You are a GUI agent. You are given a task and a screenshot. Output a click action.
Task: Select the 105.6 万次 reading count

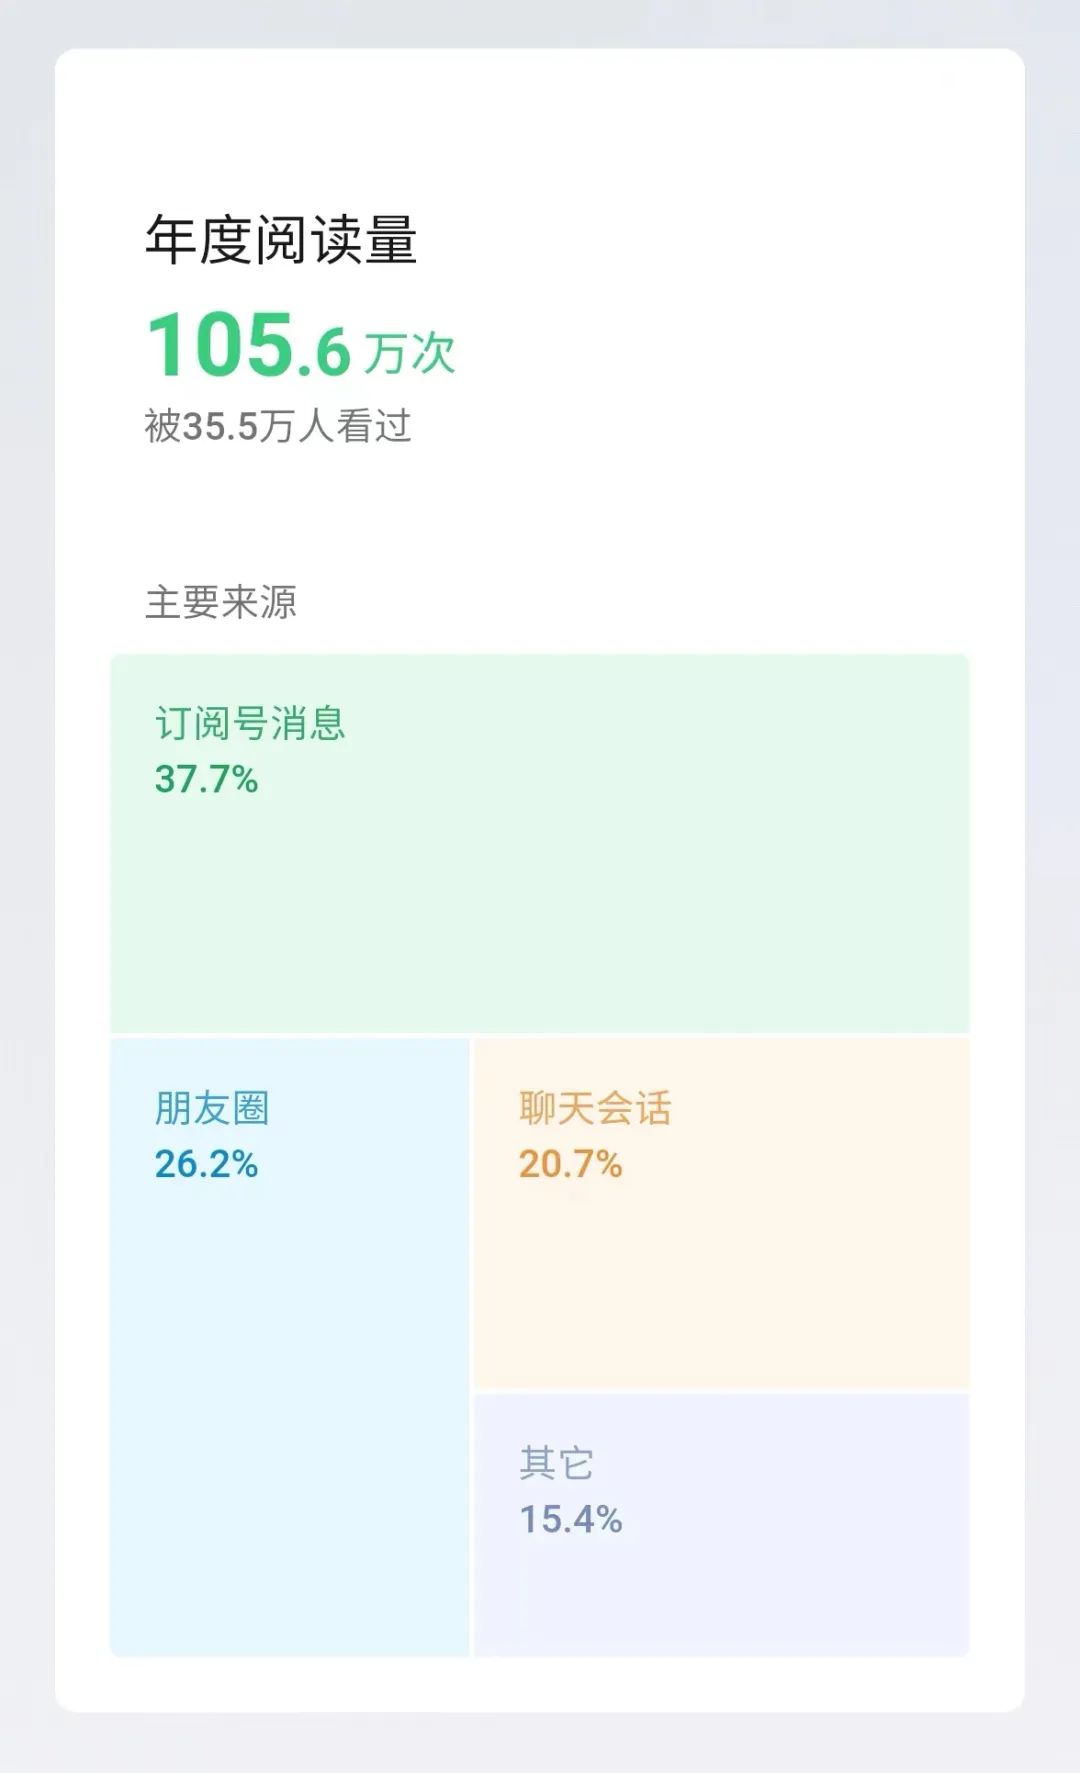tap(301, 346)
